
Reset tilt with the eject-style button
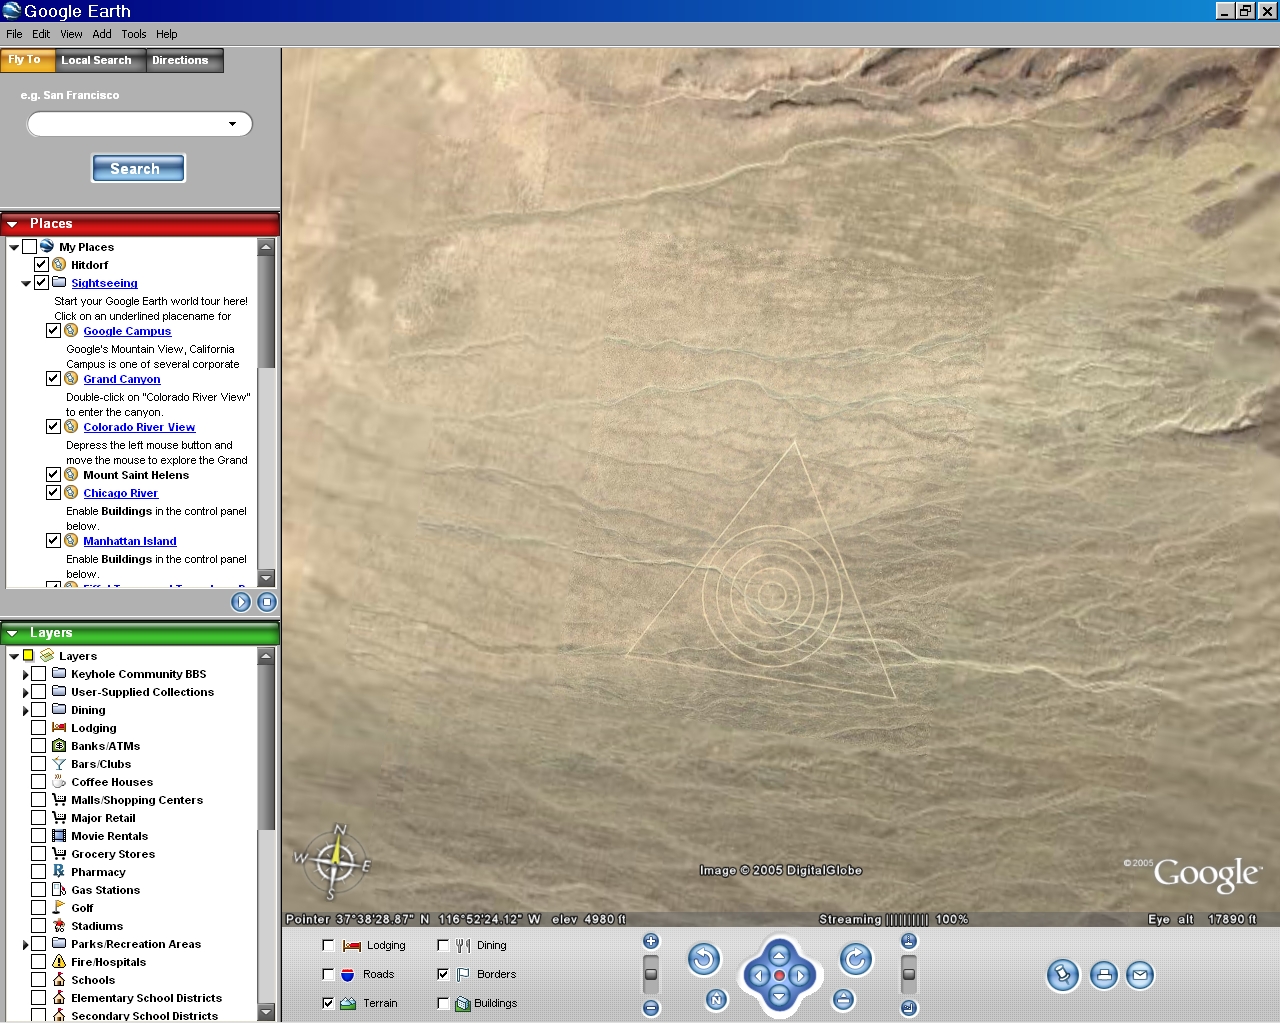pyautogui.click(x=843, y=999)
